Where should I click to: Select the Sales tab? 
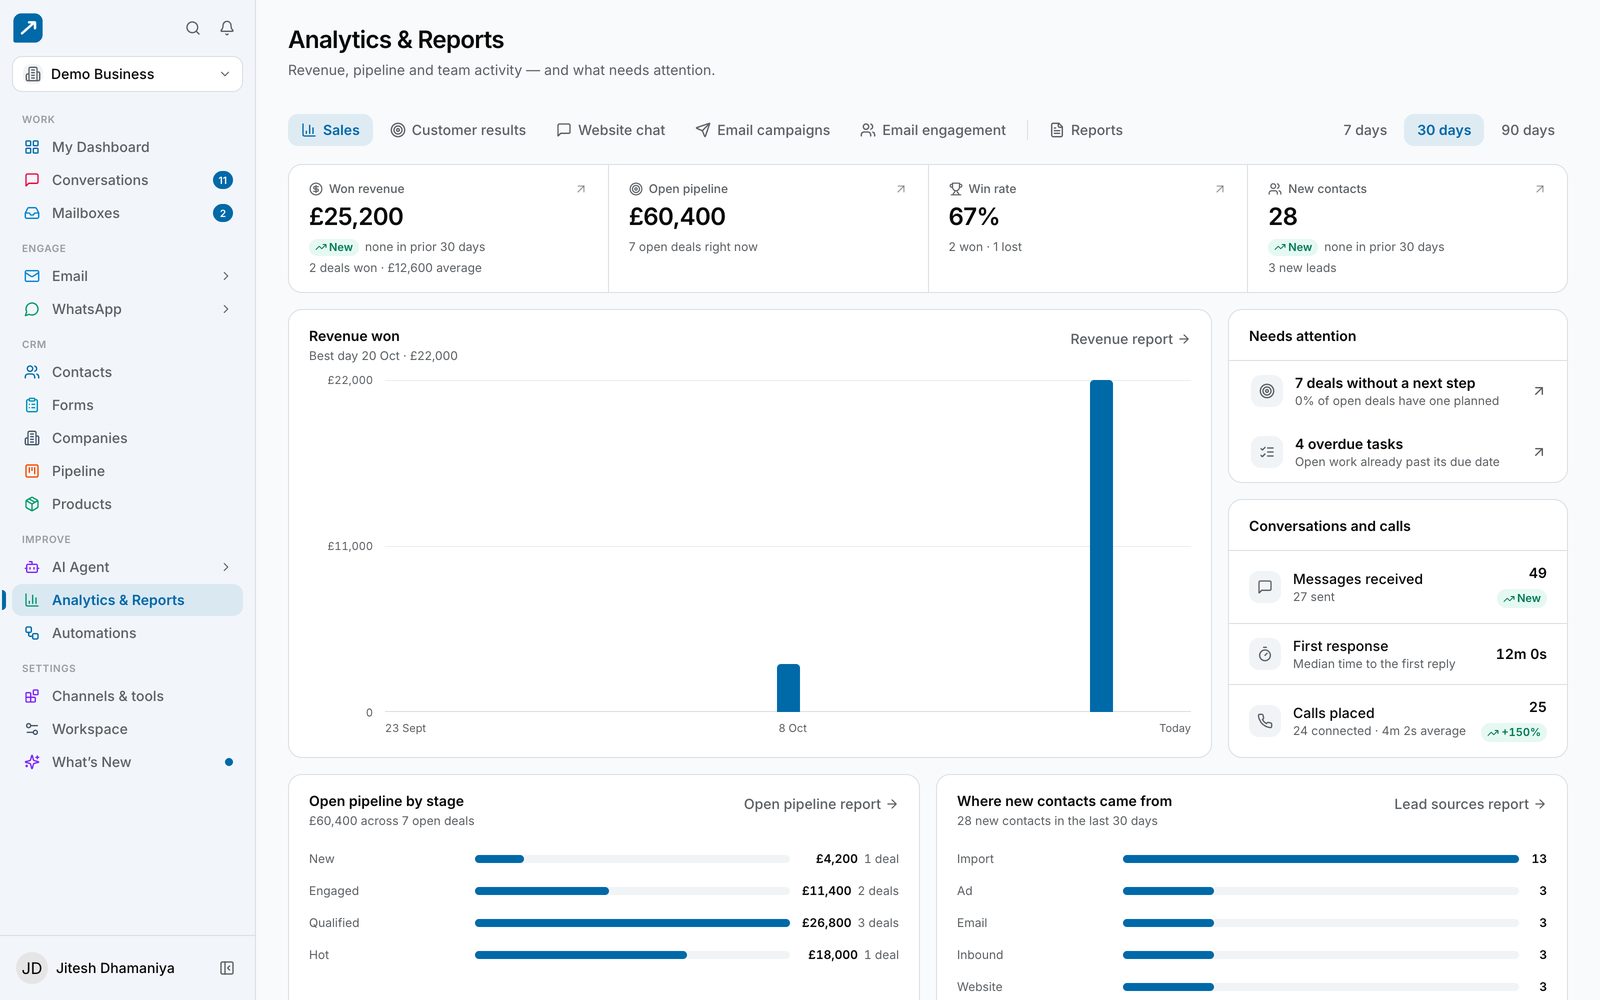coord(330,130)
